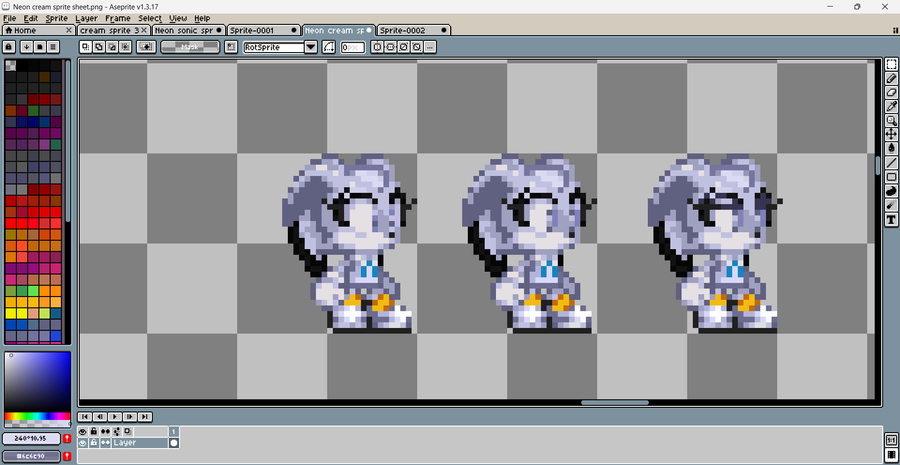The width and height of the screenshot is (900, 465).
Task: Go to the previous frame
Action: (x=100, y=417)
